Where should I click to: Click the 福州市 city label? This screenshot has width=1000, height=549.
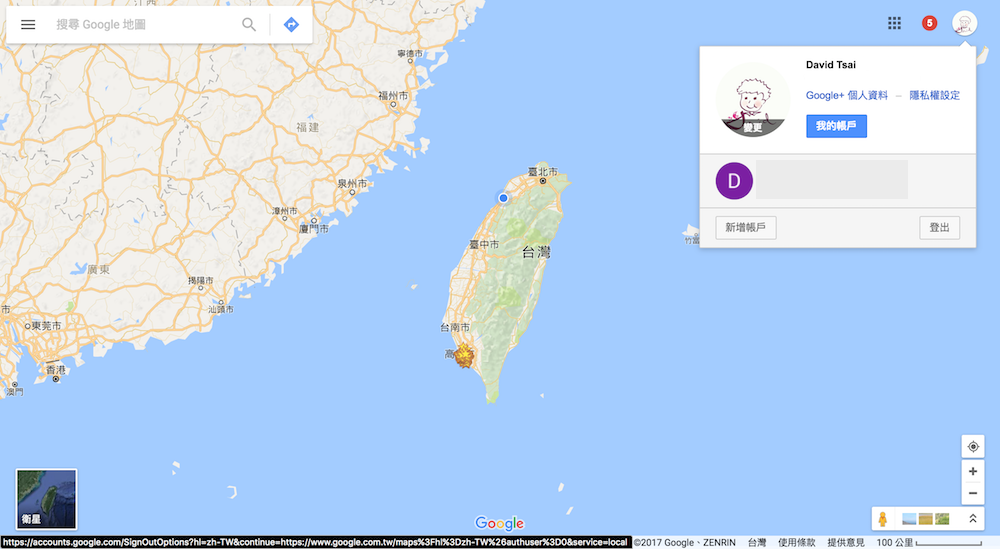(393, 96)
